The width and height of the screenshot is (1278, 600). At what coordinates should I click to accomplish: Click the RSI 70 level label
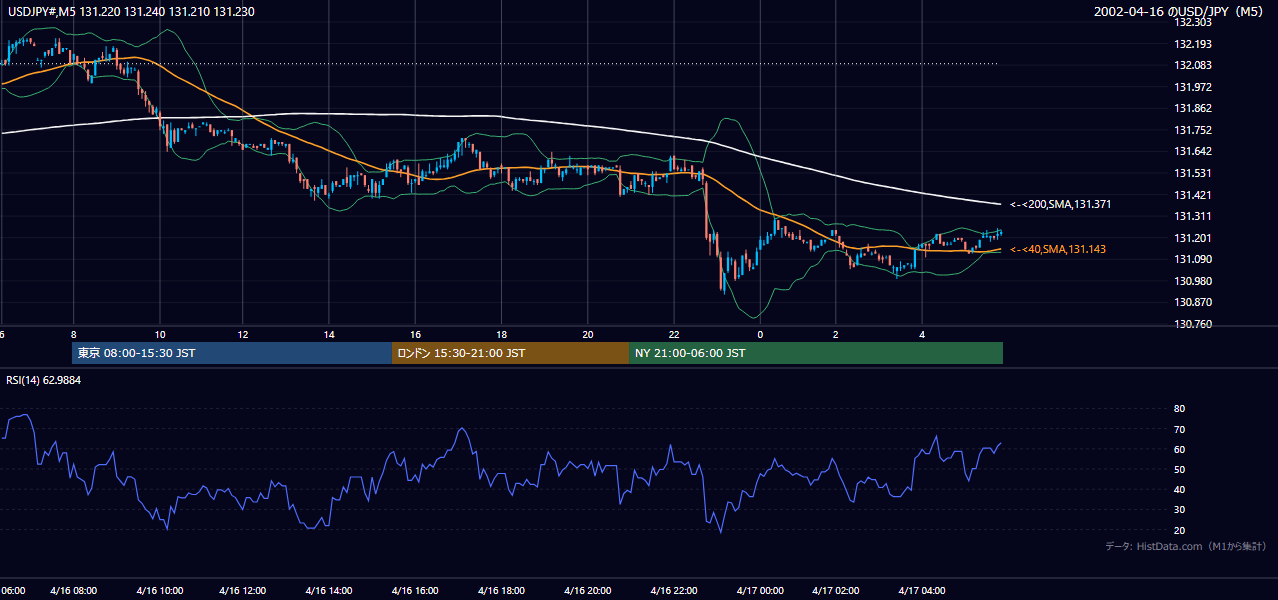coord(1179,429)
